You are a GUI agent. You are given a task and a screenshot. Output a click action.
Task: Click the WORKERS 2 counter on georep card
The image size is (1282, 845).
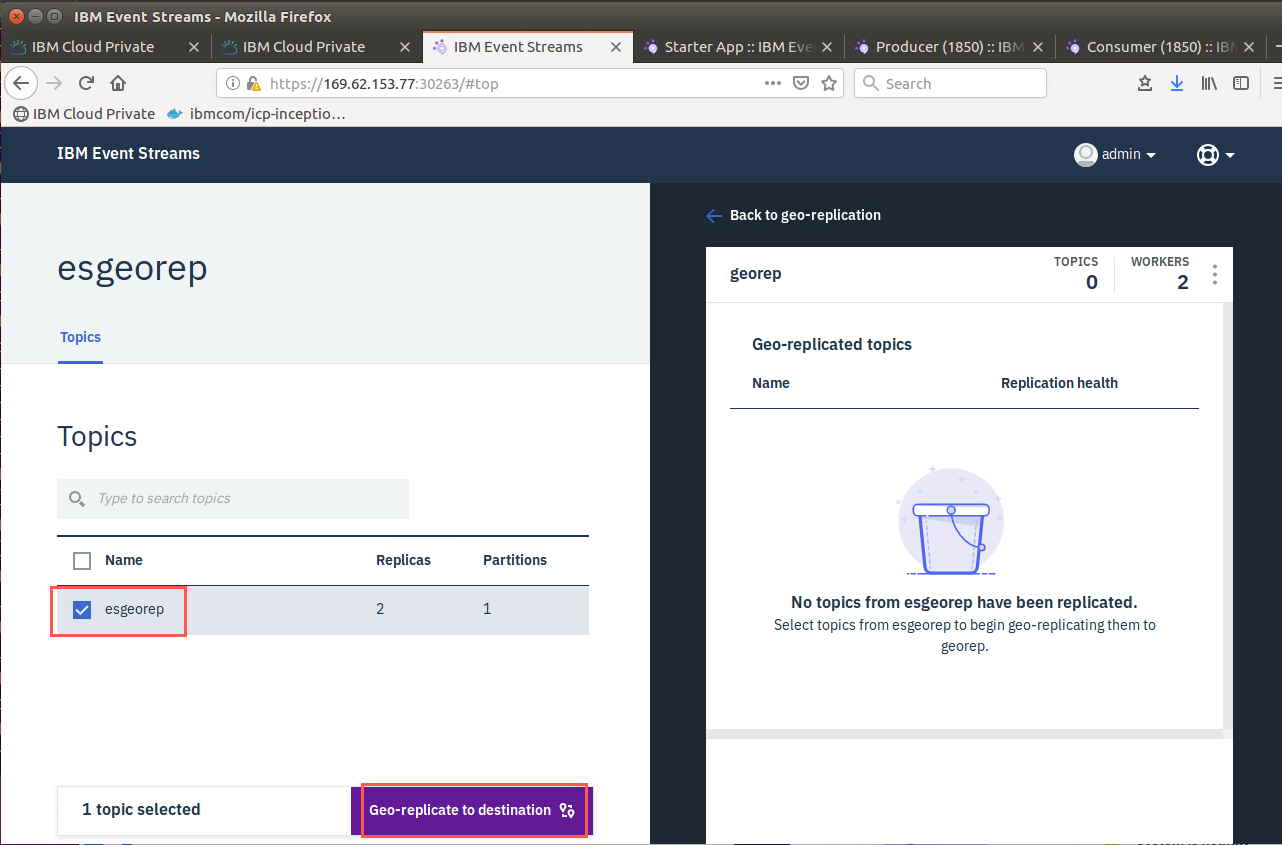point(1160,273)
